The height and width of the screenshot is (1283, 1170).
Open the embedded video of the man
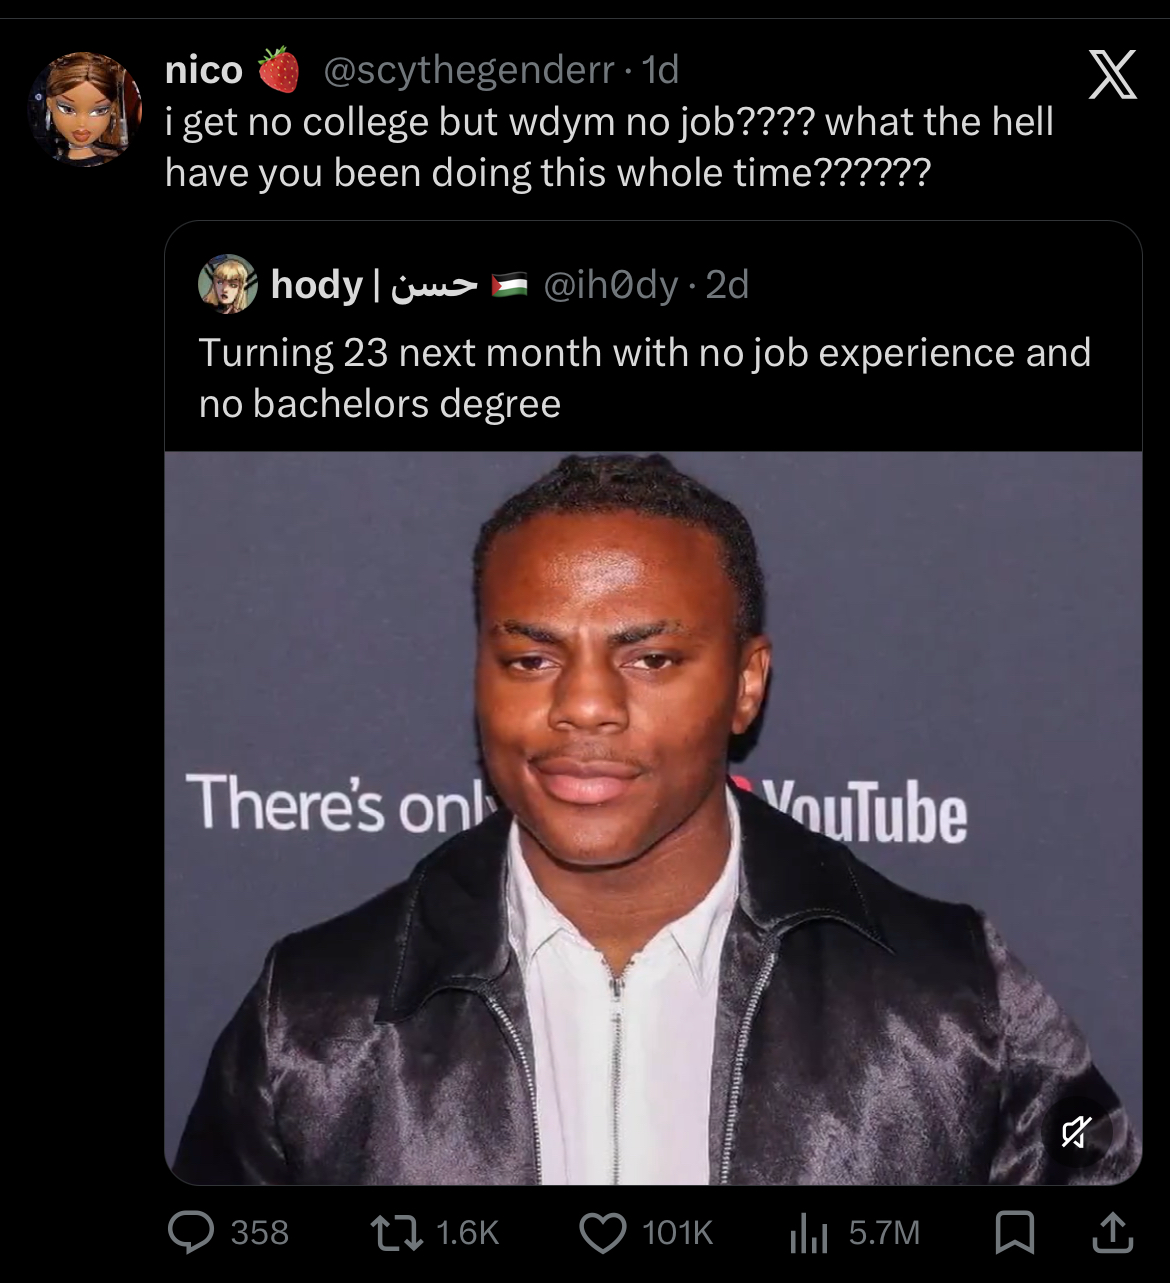point(653,818)
